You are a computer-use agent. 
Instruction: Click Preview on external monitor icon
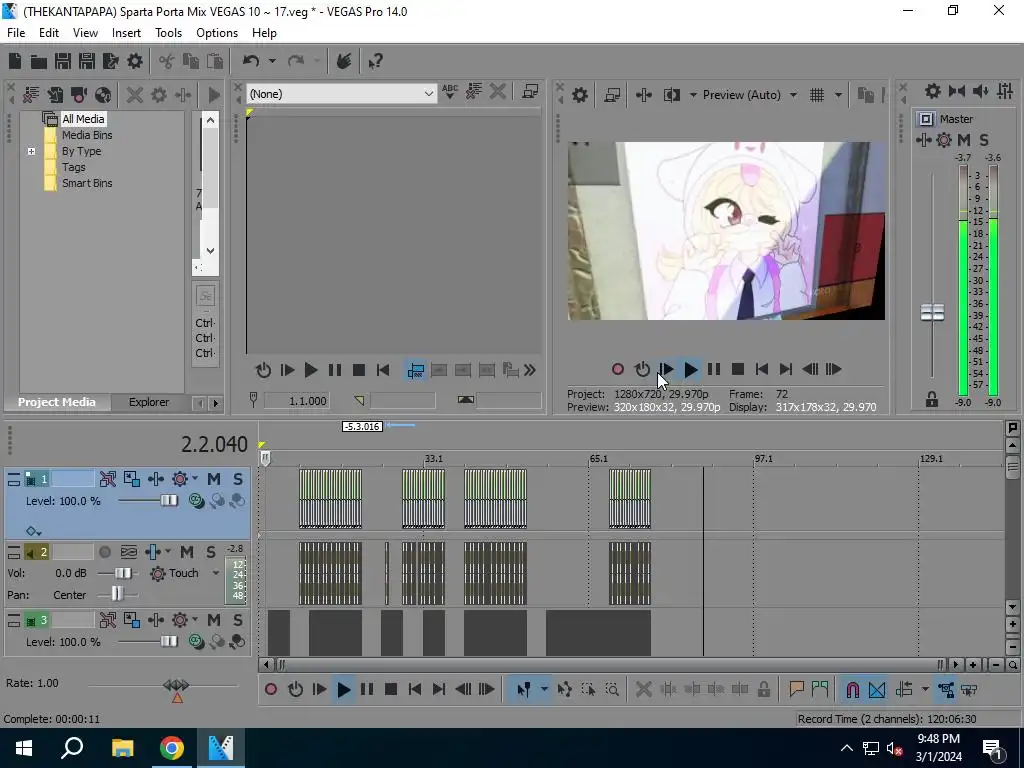[x=612, y=95]
